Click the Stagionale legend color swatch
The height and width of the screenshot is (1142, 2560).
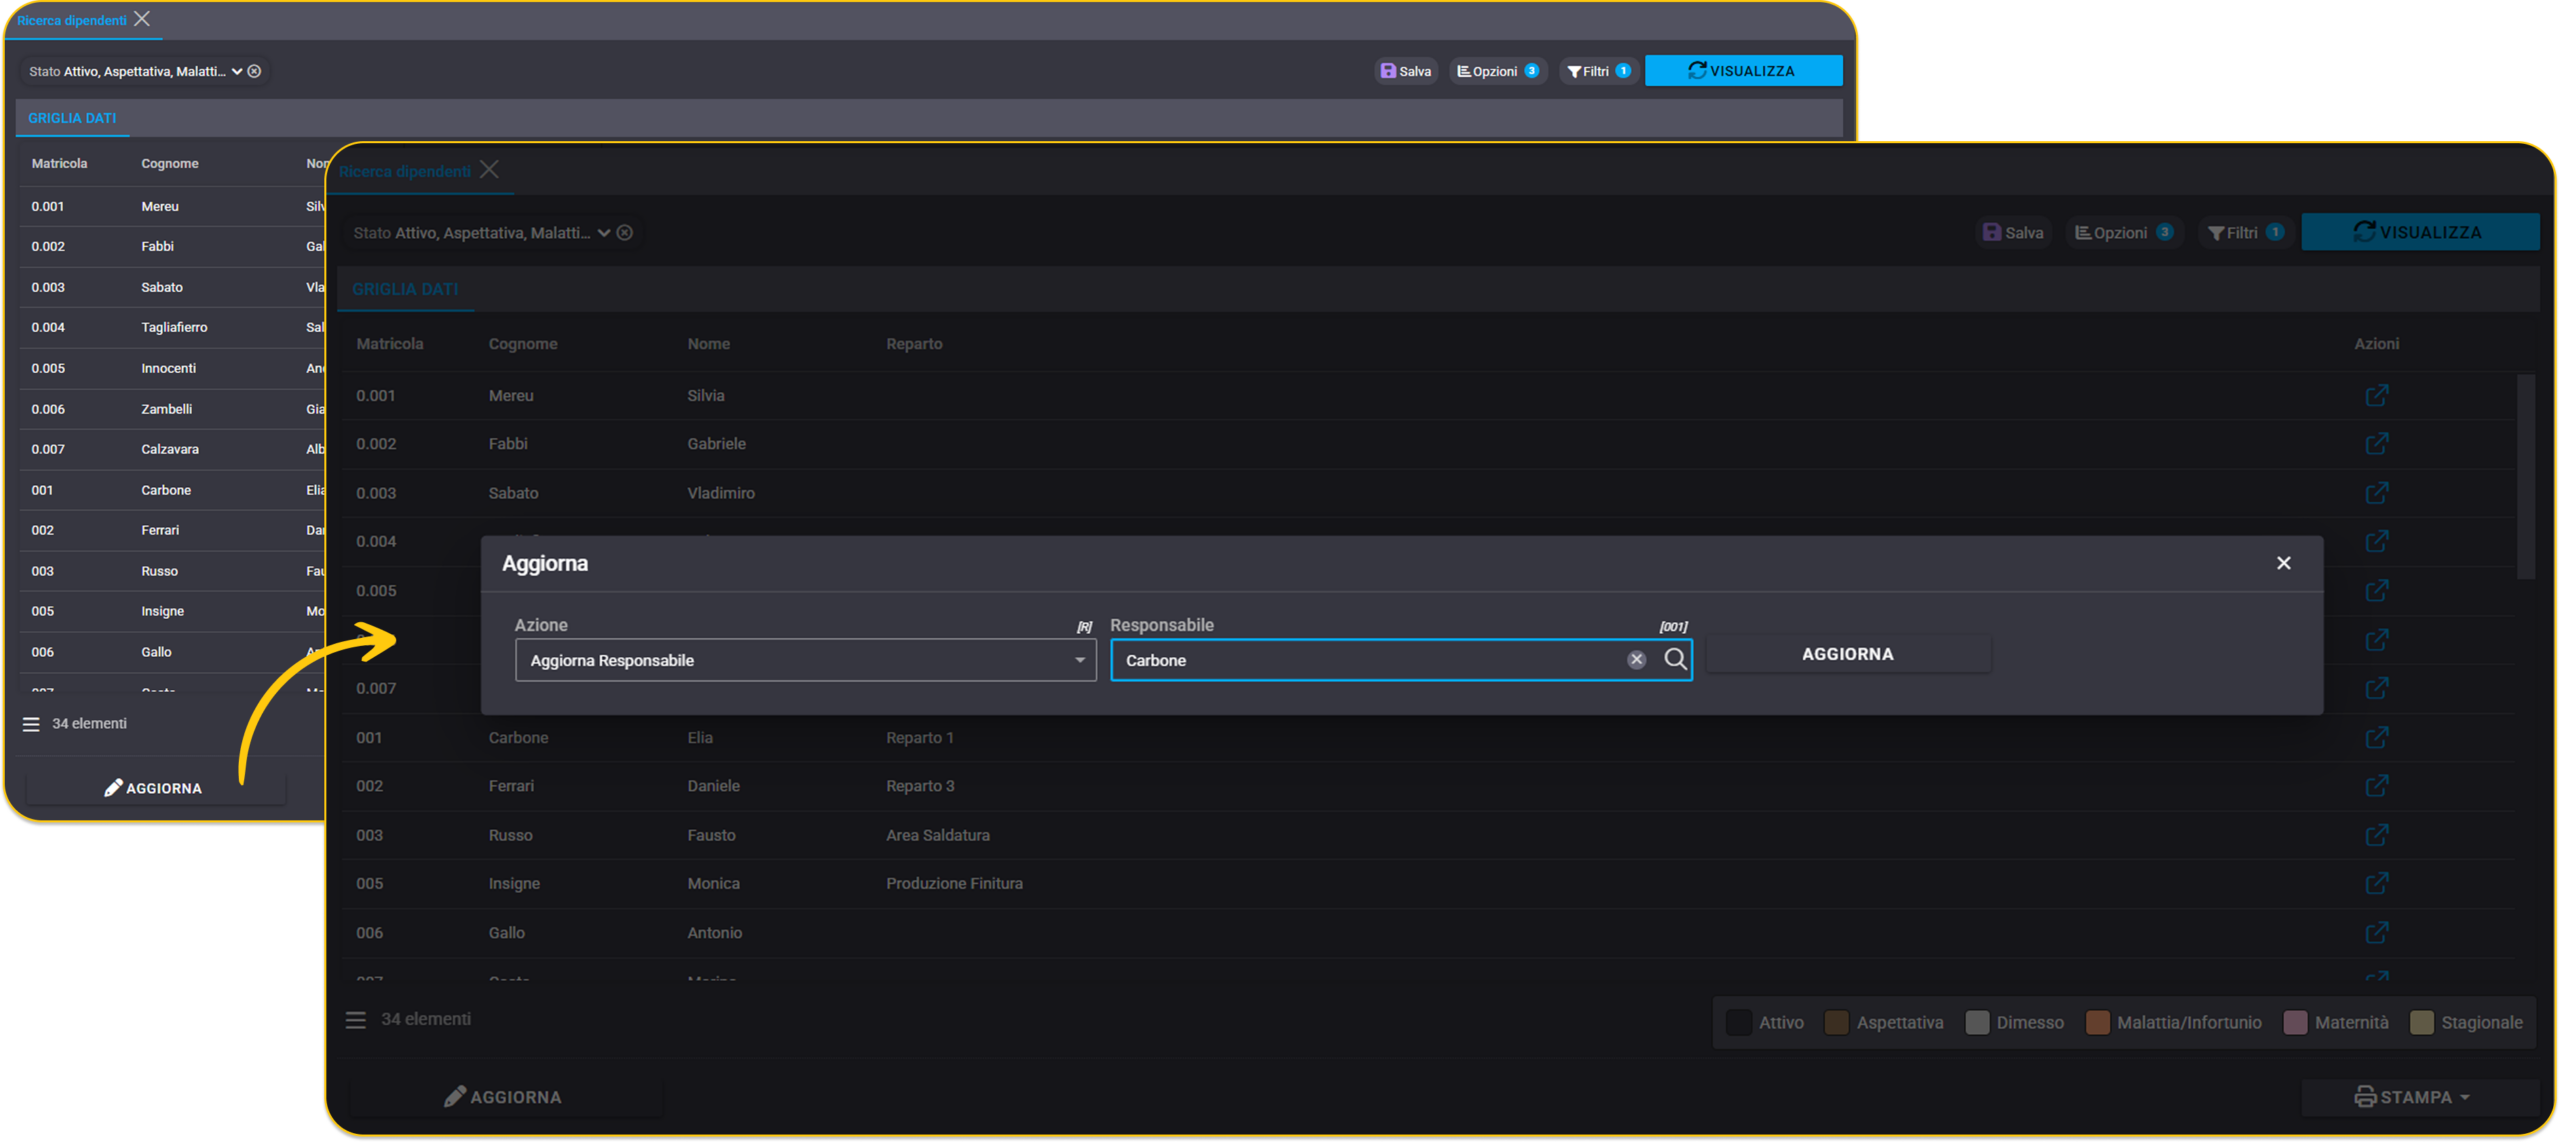[x=2421, y=1023]
